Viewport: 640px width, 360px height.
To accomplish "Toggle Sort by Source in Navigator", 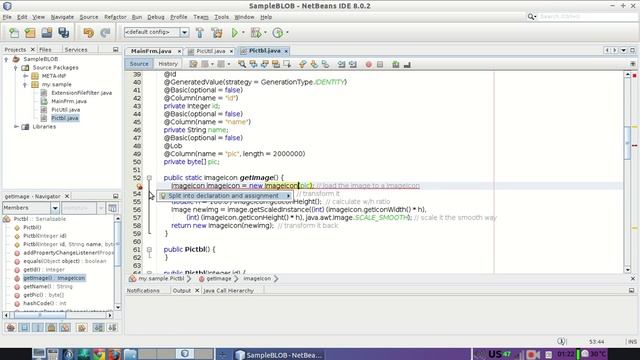I will pos(112,327).
